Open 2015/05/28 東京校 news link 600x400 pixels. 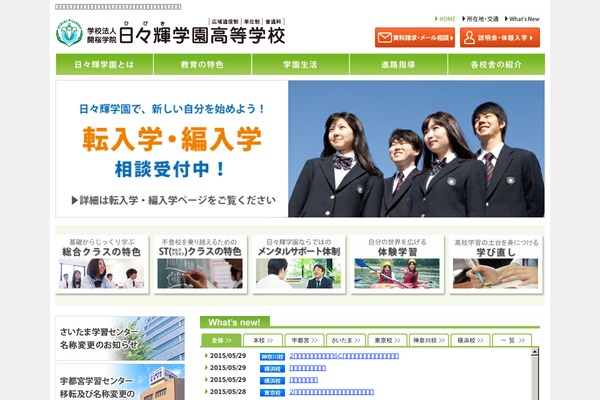click(331, 392)
